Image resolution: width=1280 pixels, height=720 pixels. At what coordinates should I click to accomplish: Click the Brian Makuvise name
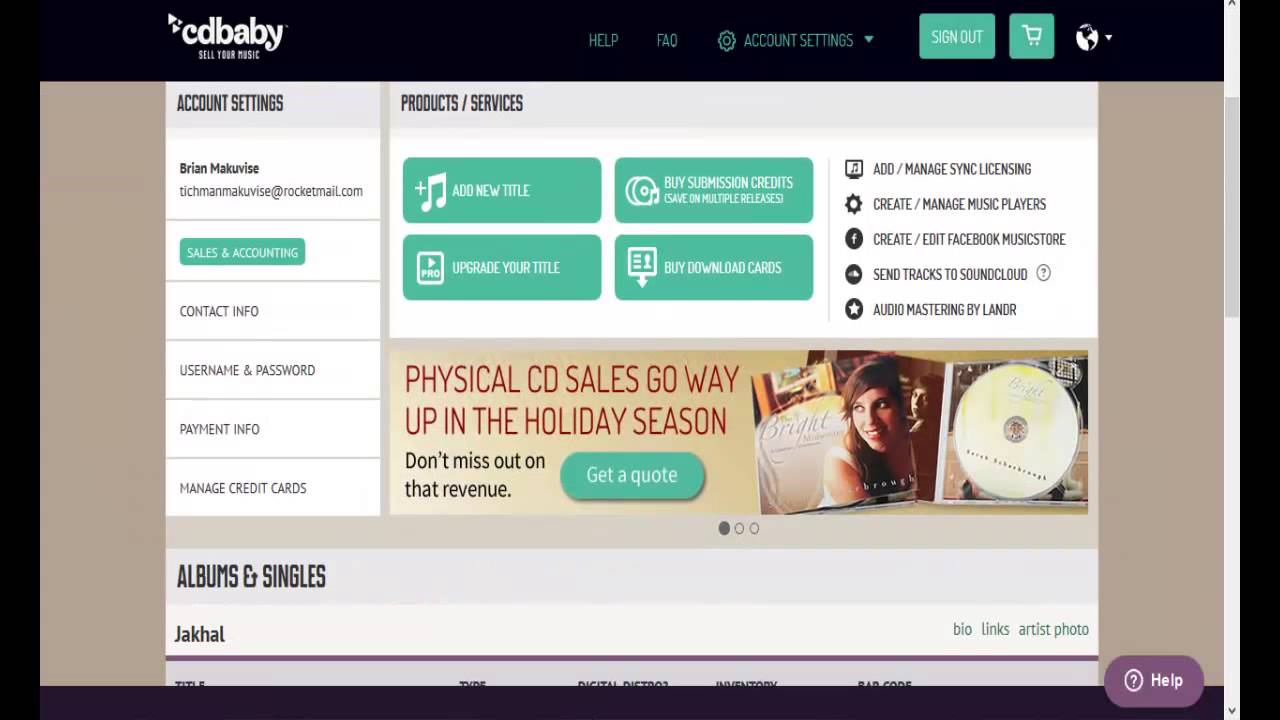(219, 168)
